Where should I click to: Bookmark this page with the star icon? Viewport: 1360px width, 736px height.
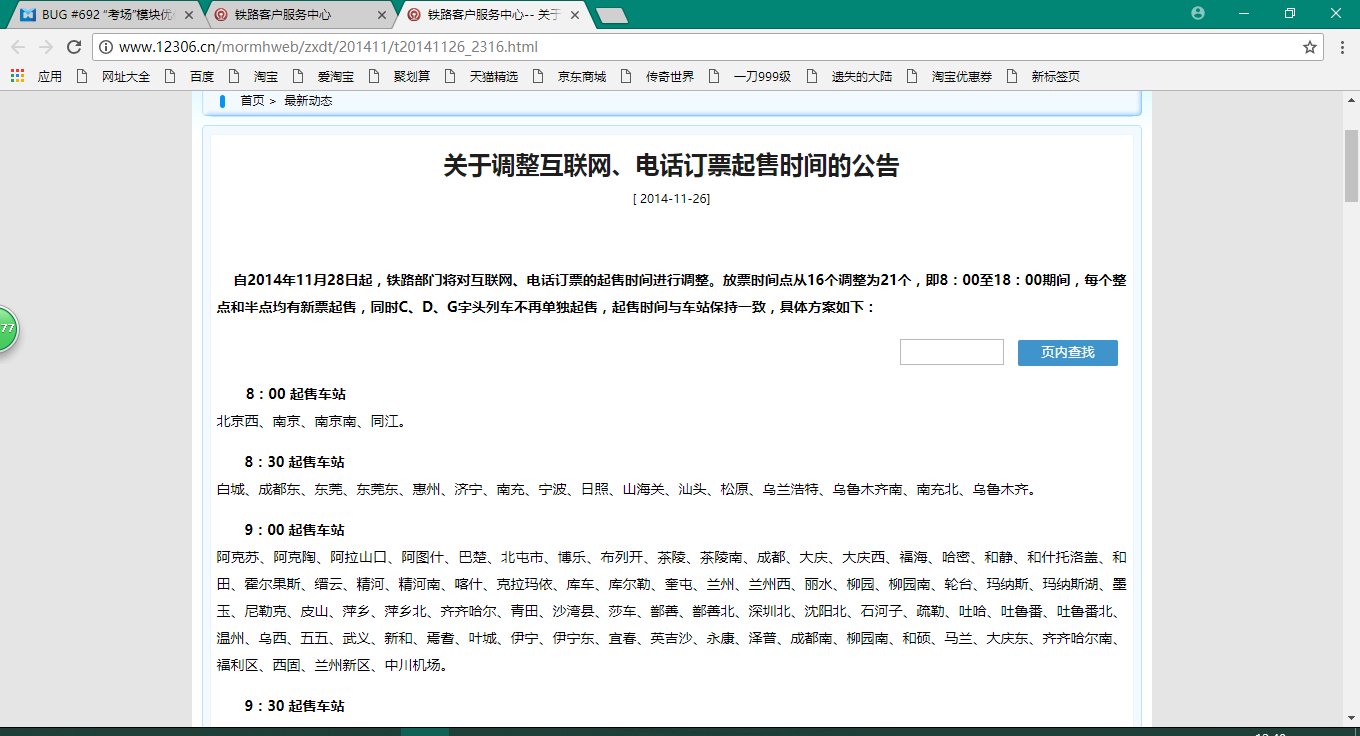point(1309,47)
